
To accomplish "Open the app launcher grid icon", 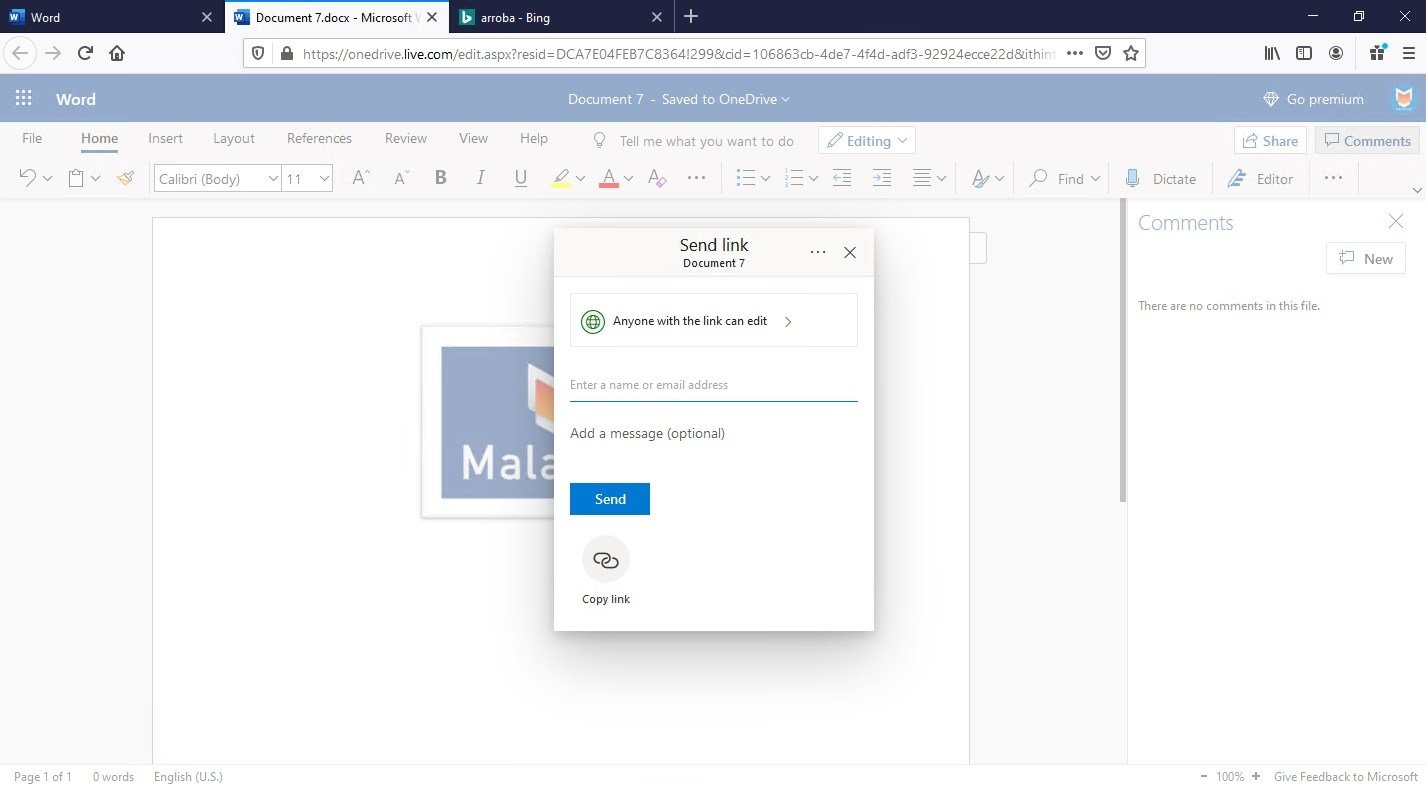I will click(24, 99).
